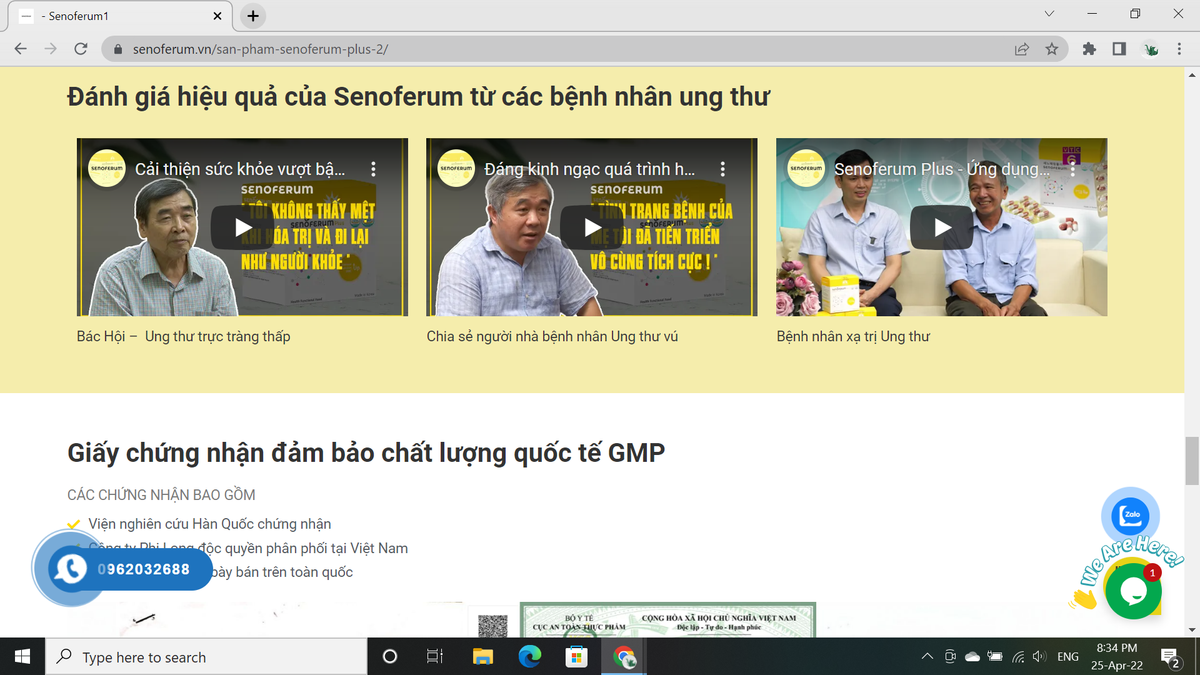Play the Bác Hội testimonial video
Screen dimensions: 1200x675
[x=241, y=227]
